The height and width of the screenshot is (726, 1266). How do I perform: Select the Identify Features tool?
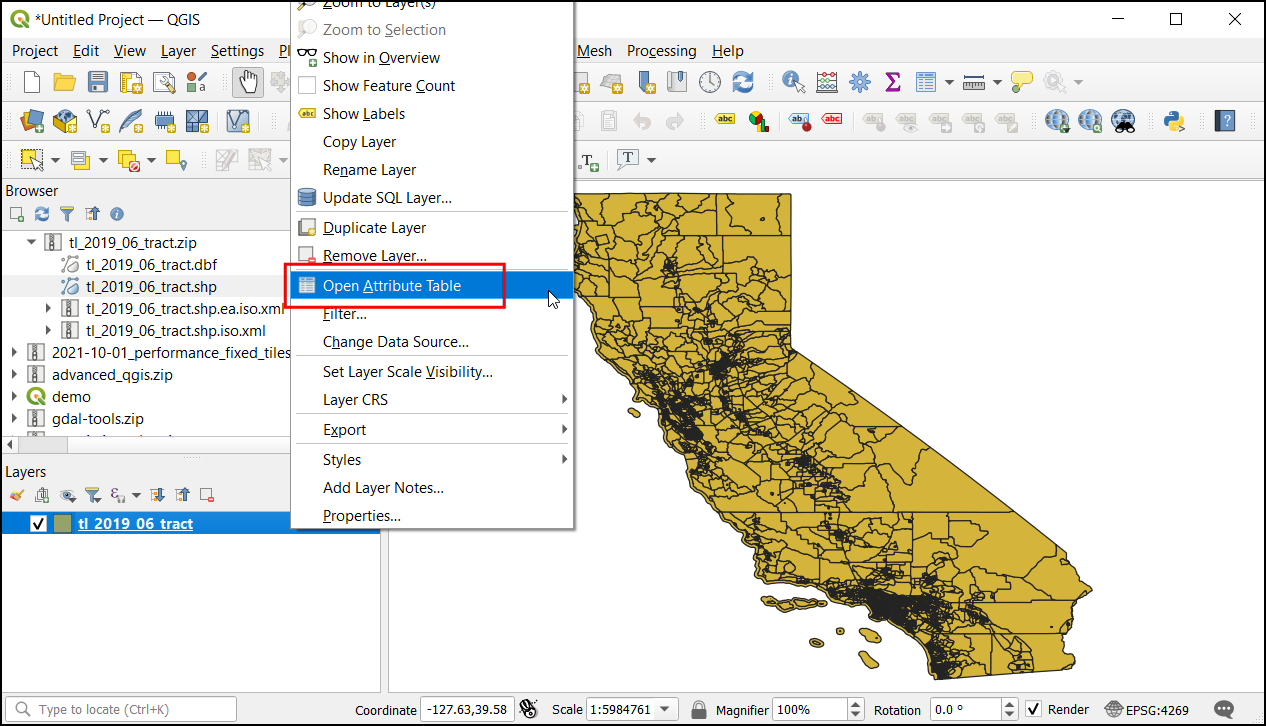(794, 82)
